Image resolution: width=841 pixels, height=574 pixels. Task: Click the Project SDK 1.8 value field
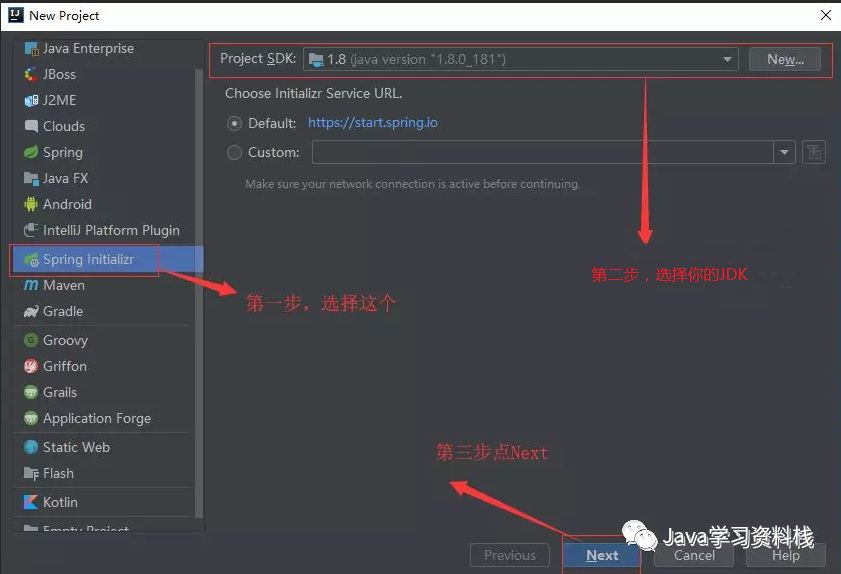520,60
